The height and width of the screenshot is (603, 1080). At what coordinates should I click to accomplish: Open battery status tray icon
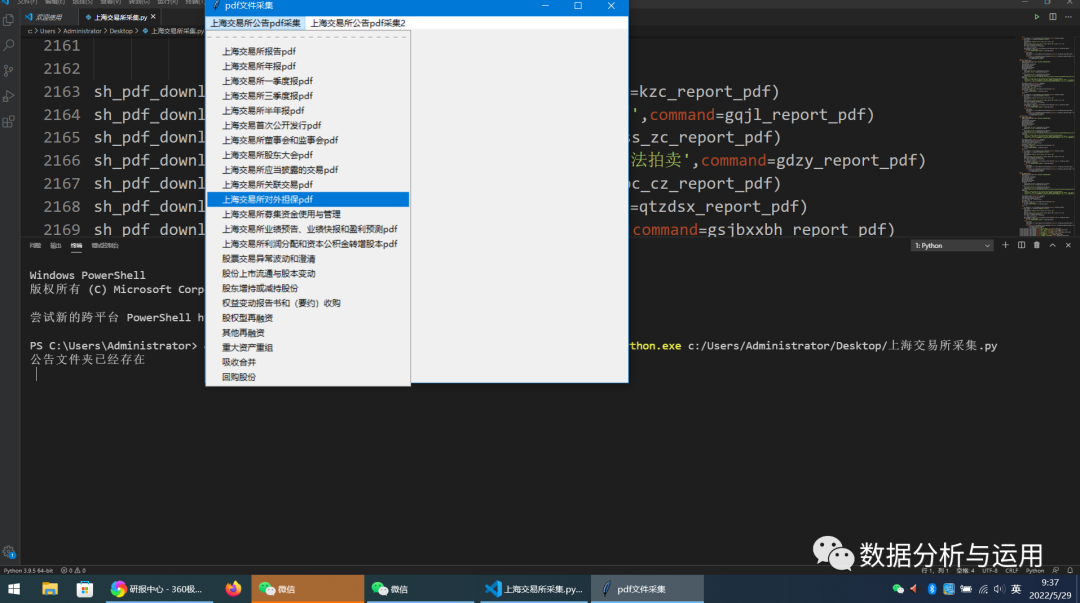point(966,589)
